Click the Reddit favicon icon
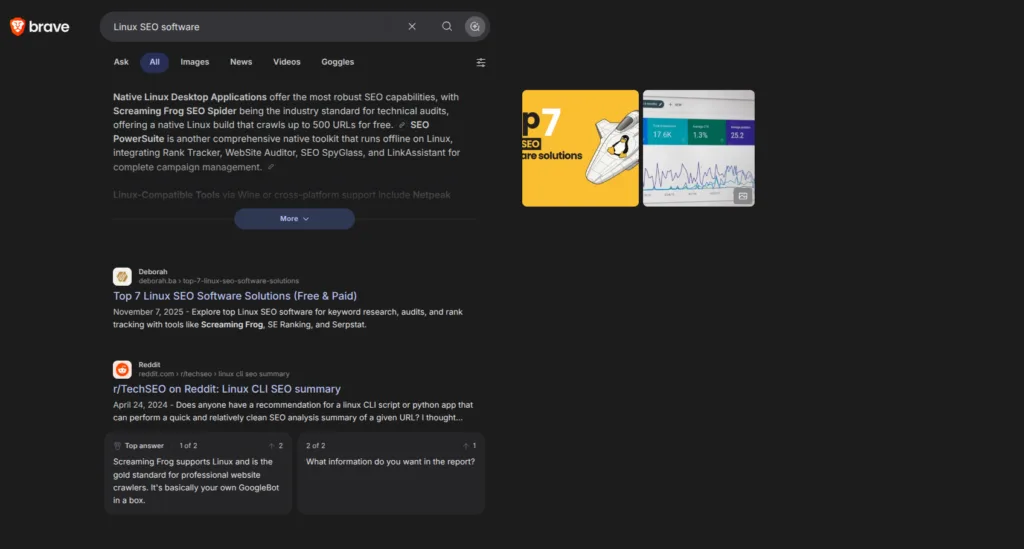 click(122, 369)
